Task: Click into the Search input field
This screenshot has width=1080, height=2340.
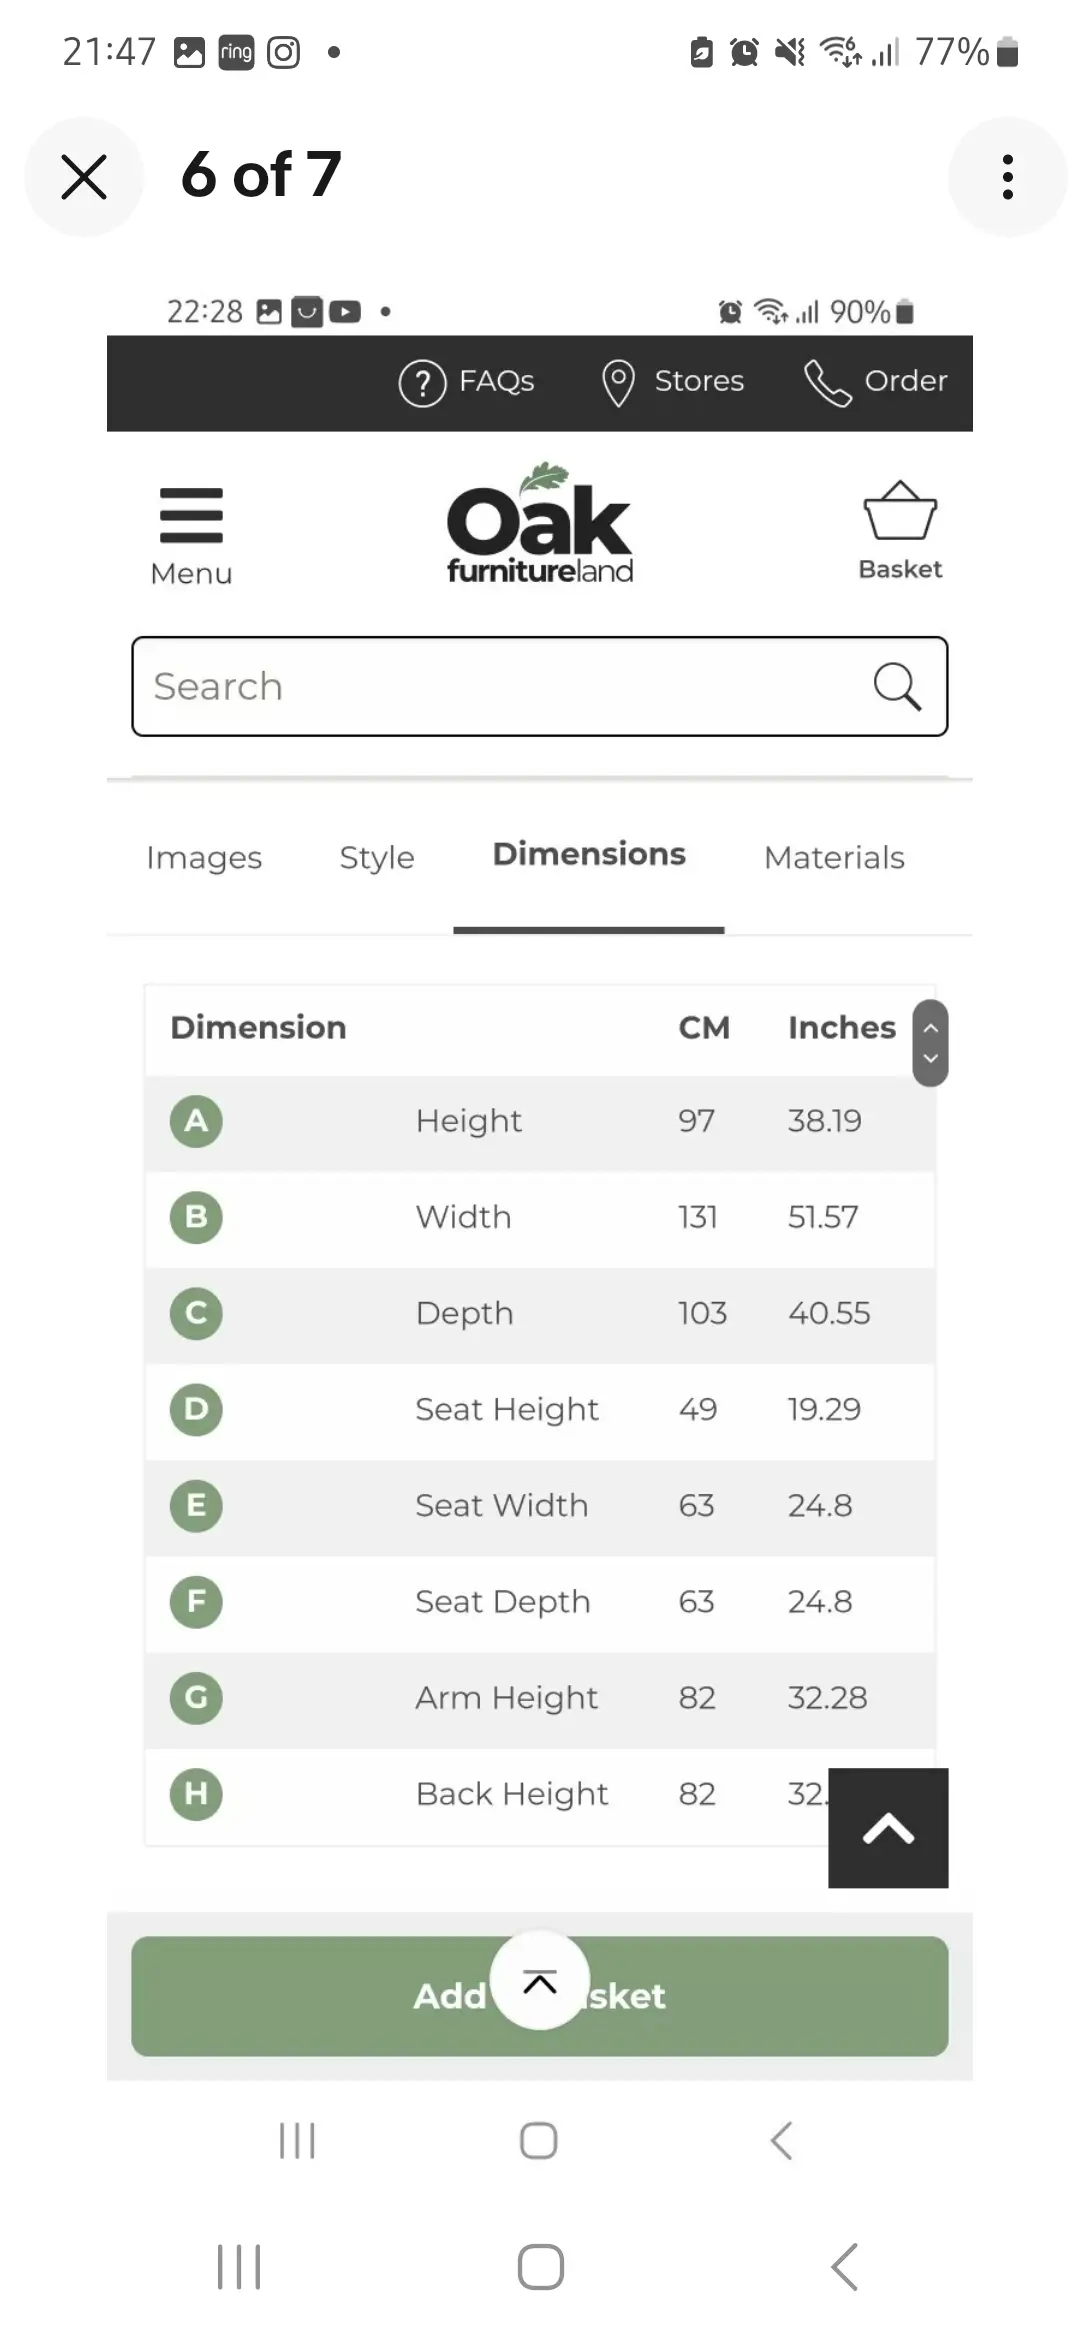Action: click(x=500, y=686)
